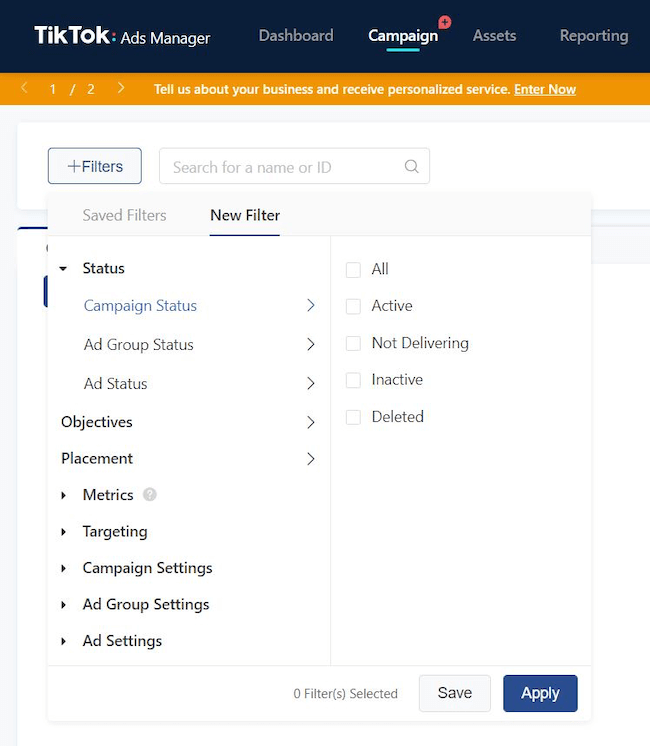Tick the Not Delivering checkbox
This screenshot has width=650, height=746.
click(x=353, y=344)
